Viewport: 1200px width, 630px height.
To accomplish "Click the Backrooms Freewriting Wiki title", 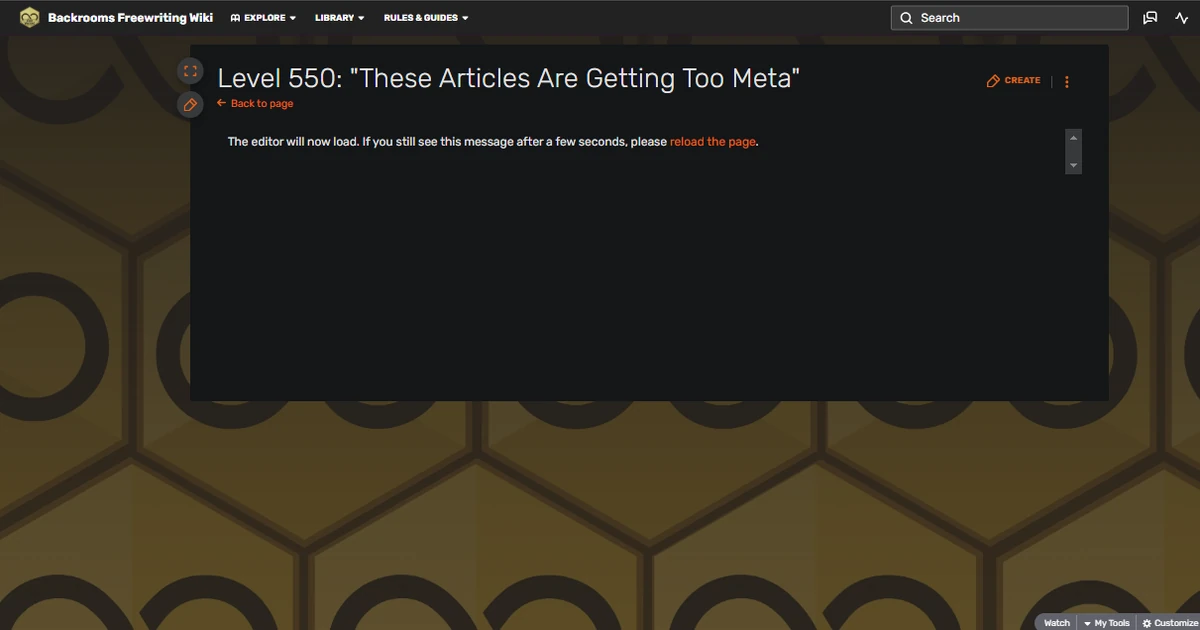I will pyautogui.click(x=131, y=17).
